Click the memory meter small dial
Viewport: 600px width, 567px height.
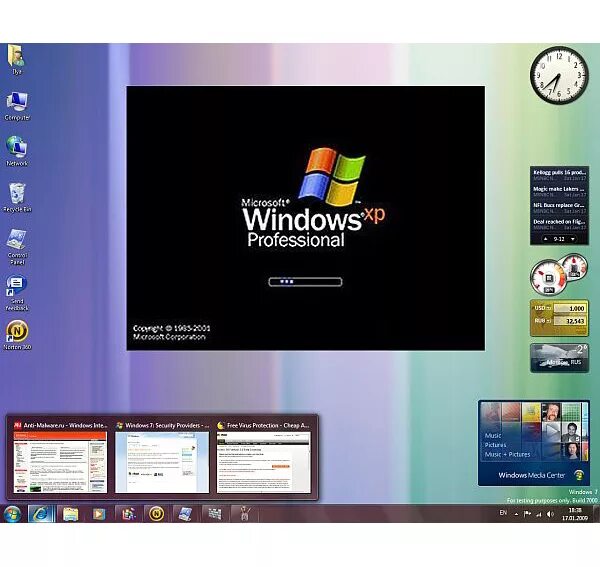pos(574,266)
